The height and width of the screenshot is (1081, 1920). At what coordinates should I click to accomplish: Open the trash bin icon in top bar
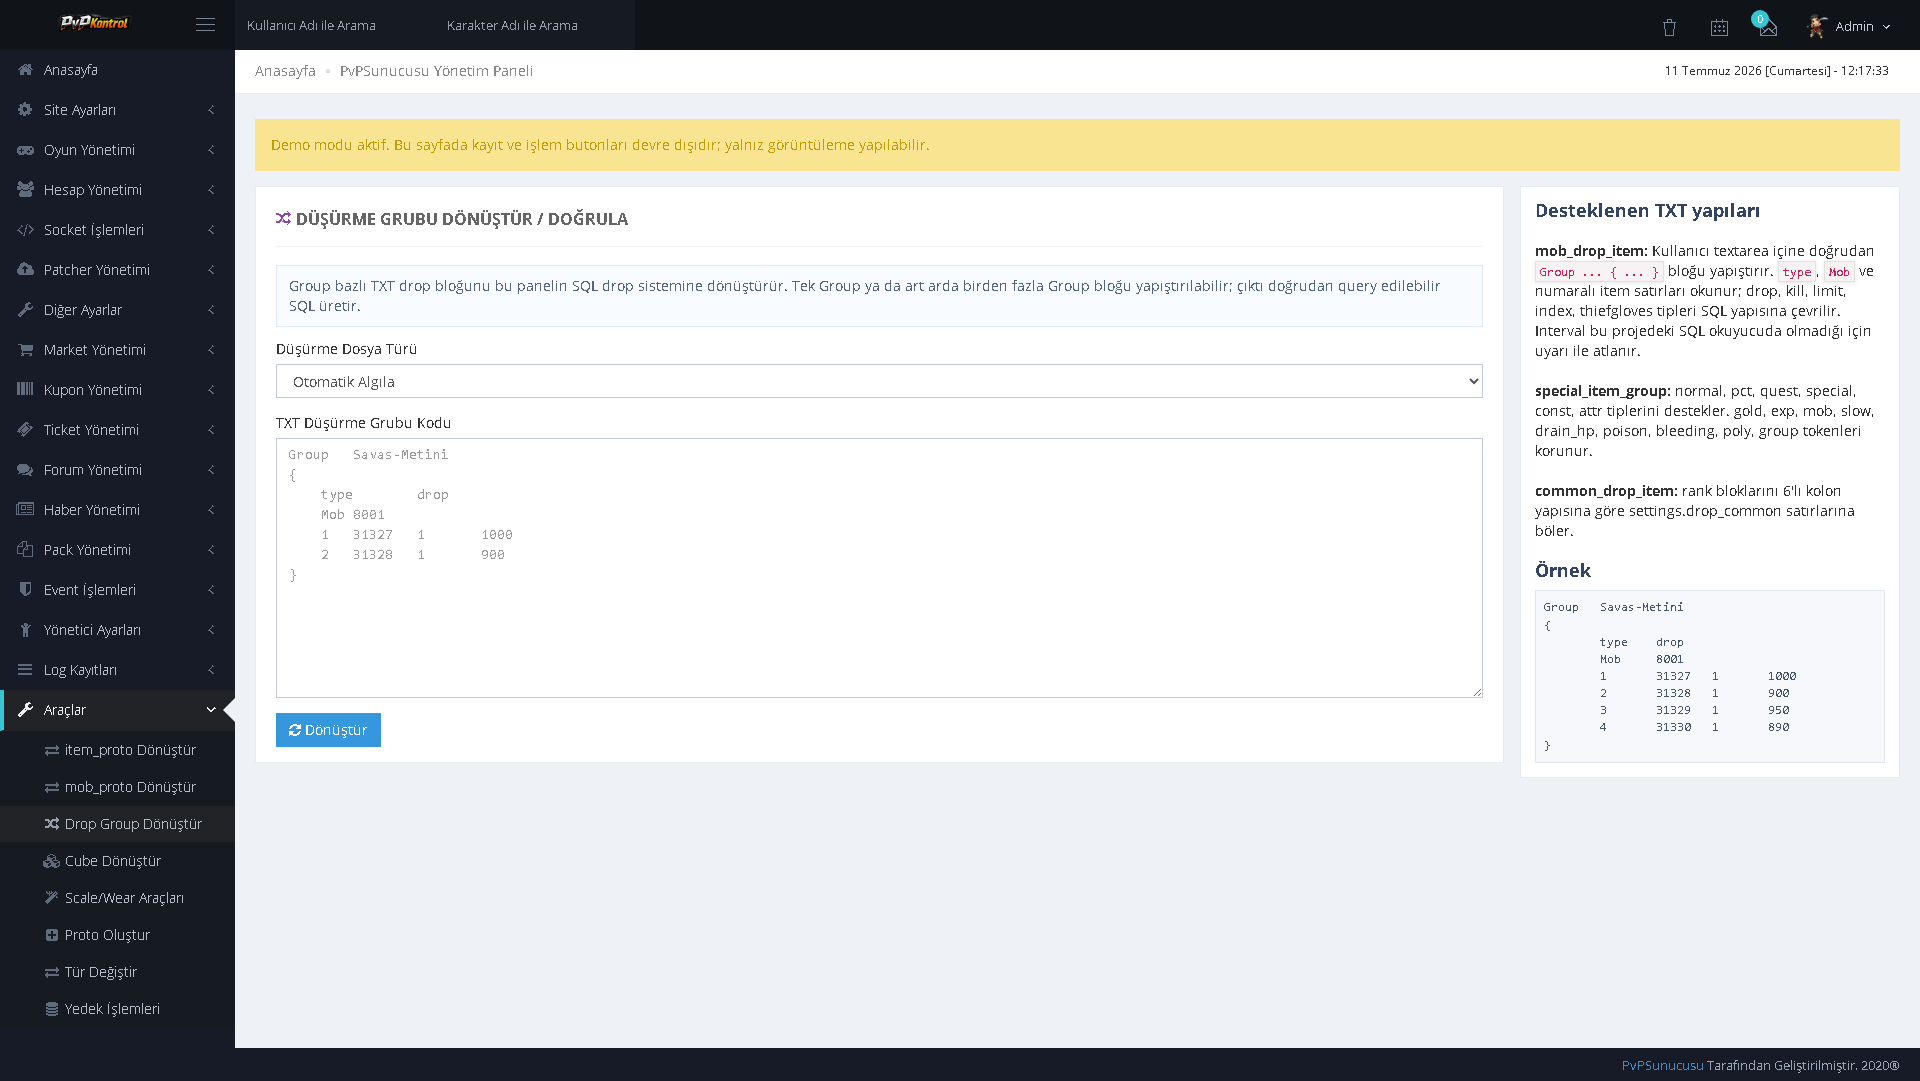[1669, 27]
